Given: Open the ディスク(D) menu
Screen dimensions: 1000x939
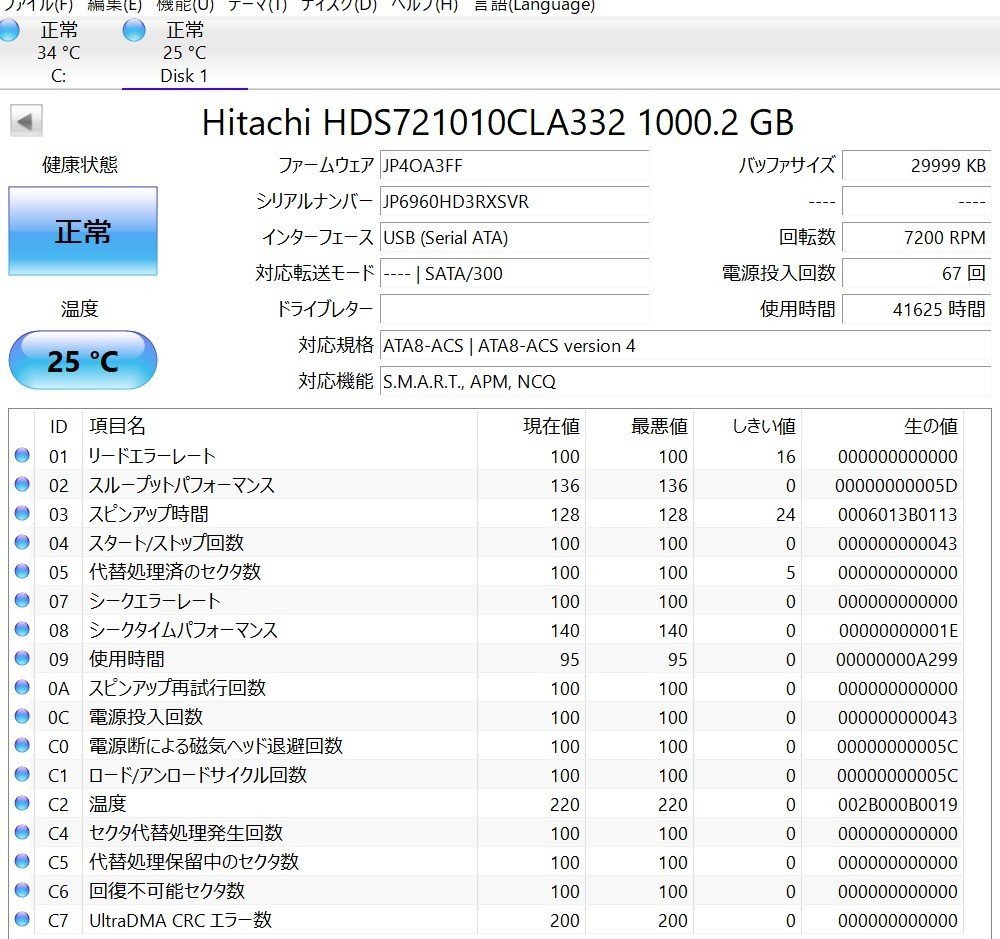Looking at the screenshot, I should tap(338, 6).
